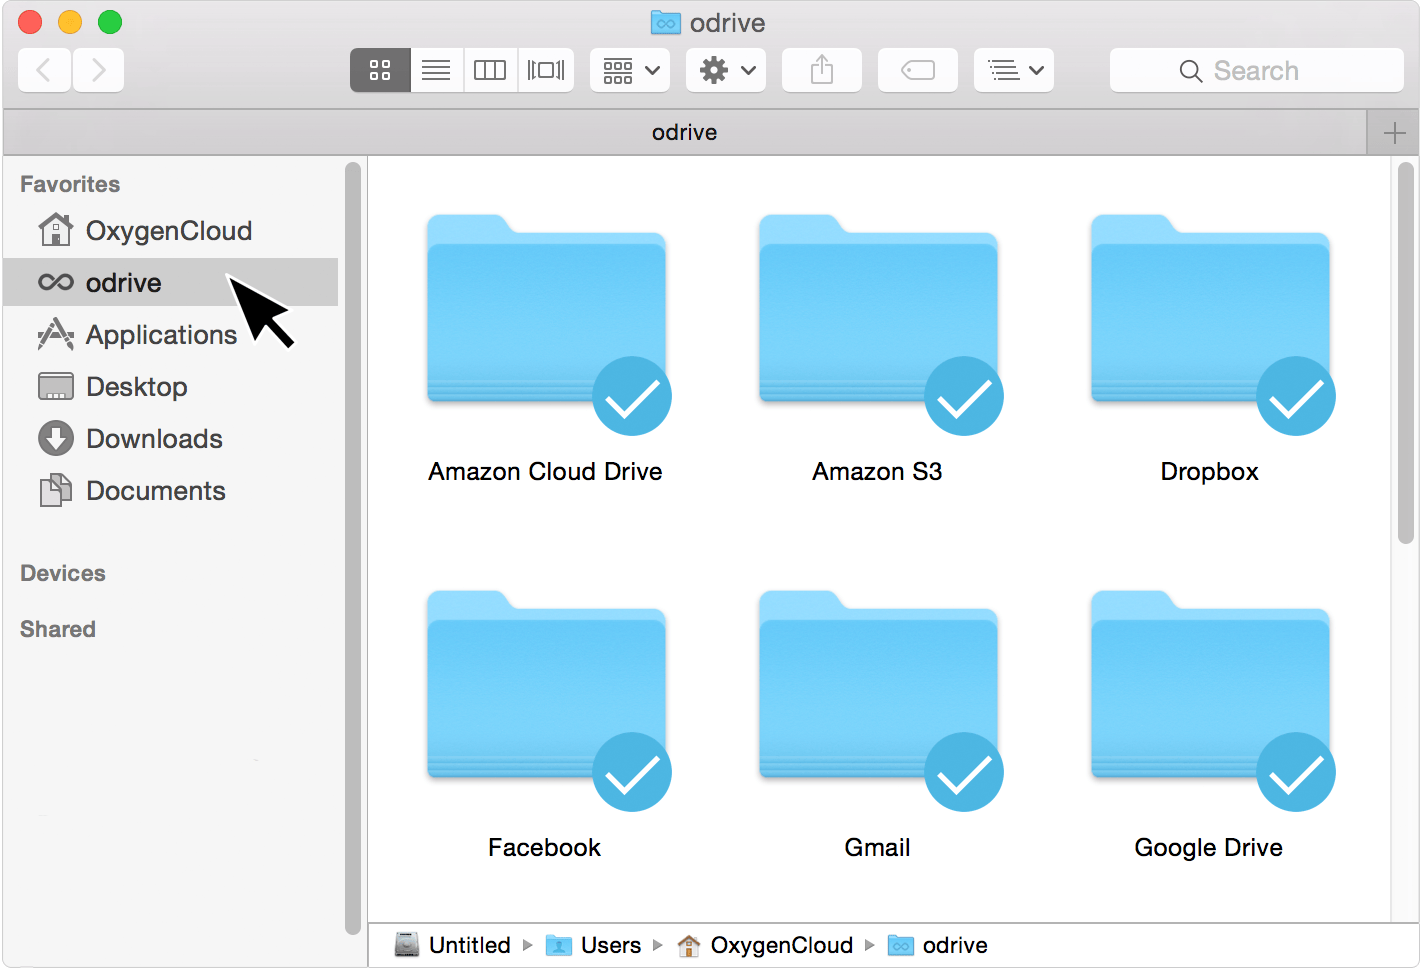Screen dimensions: 1422x970
Task: Click the OxygenCloud home icon in path bar
Action: coord(689,944)
